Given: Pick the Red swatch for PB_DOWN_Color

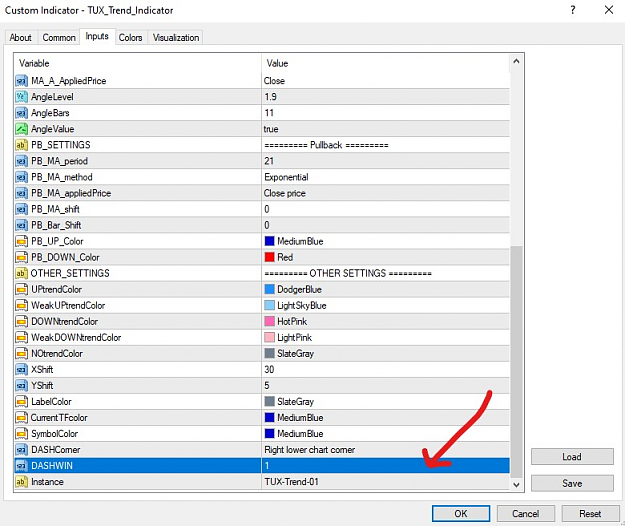Looking at the screenshot, I should (x=269, y=257).
